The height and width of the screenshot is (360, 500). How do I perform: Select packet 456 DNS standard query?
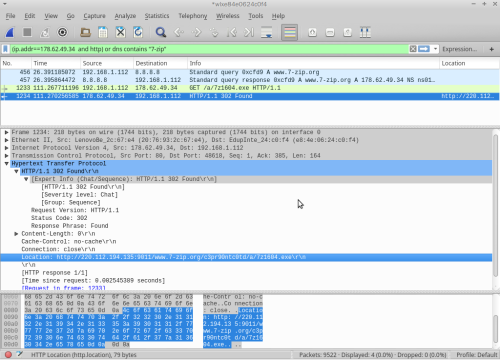(250, 72)
